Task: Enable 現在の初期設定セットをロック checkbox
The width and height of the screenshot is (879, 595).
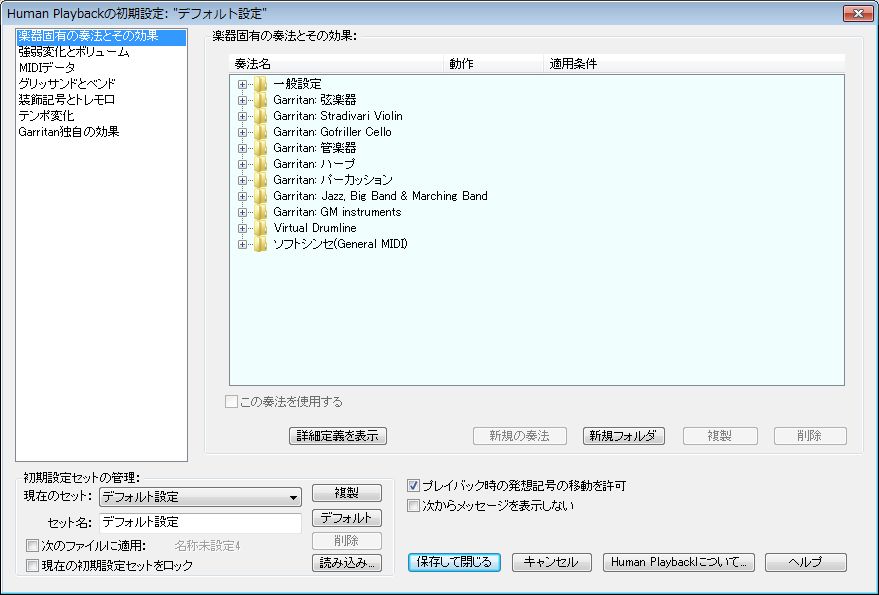Action: 33,565
